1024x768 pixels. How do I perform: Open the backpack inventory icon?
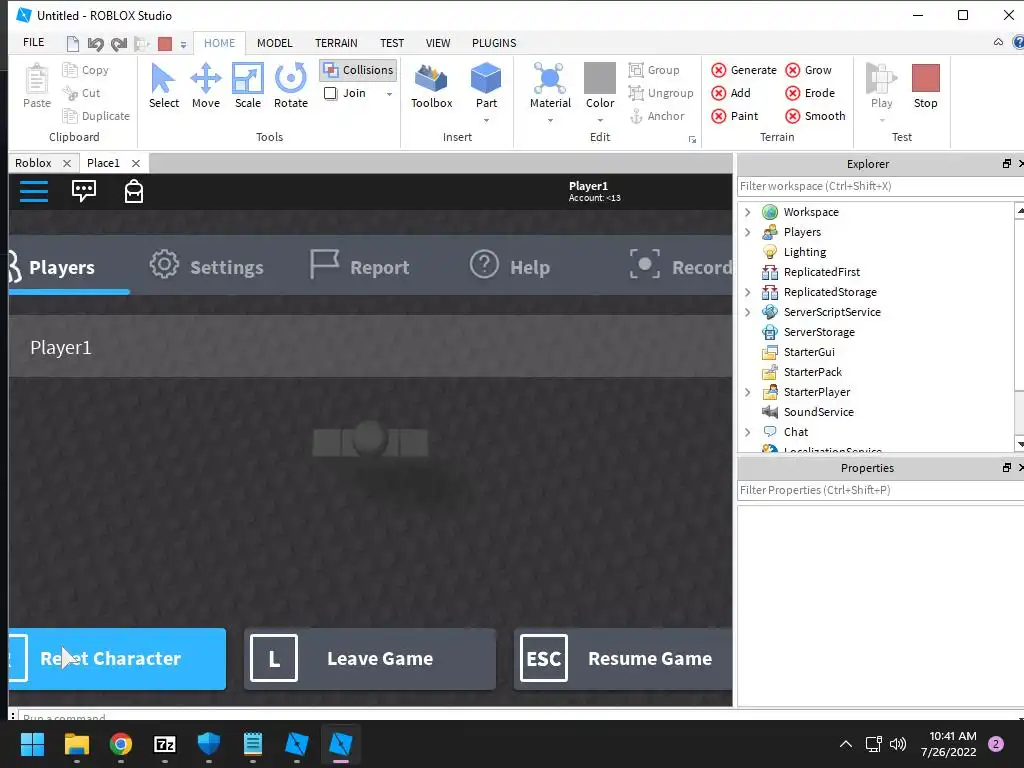tap(134, 191)
